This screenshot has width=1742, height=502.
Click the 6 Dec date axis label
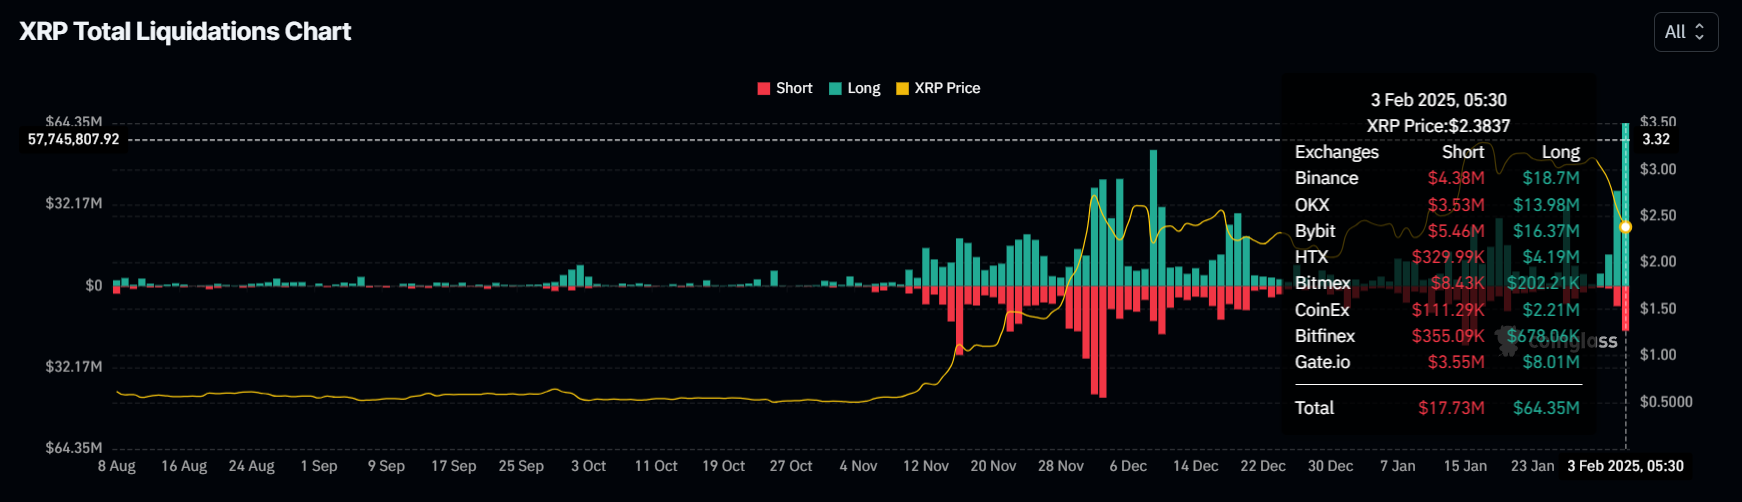coord(1128,466)
